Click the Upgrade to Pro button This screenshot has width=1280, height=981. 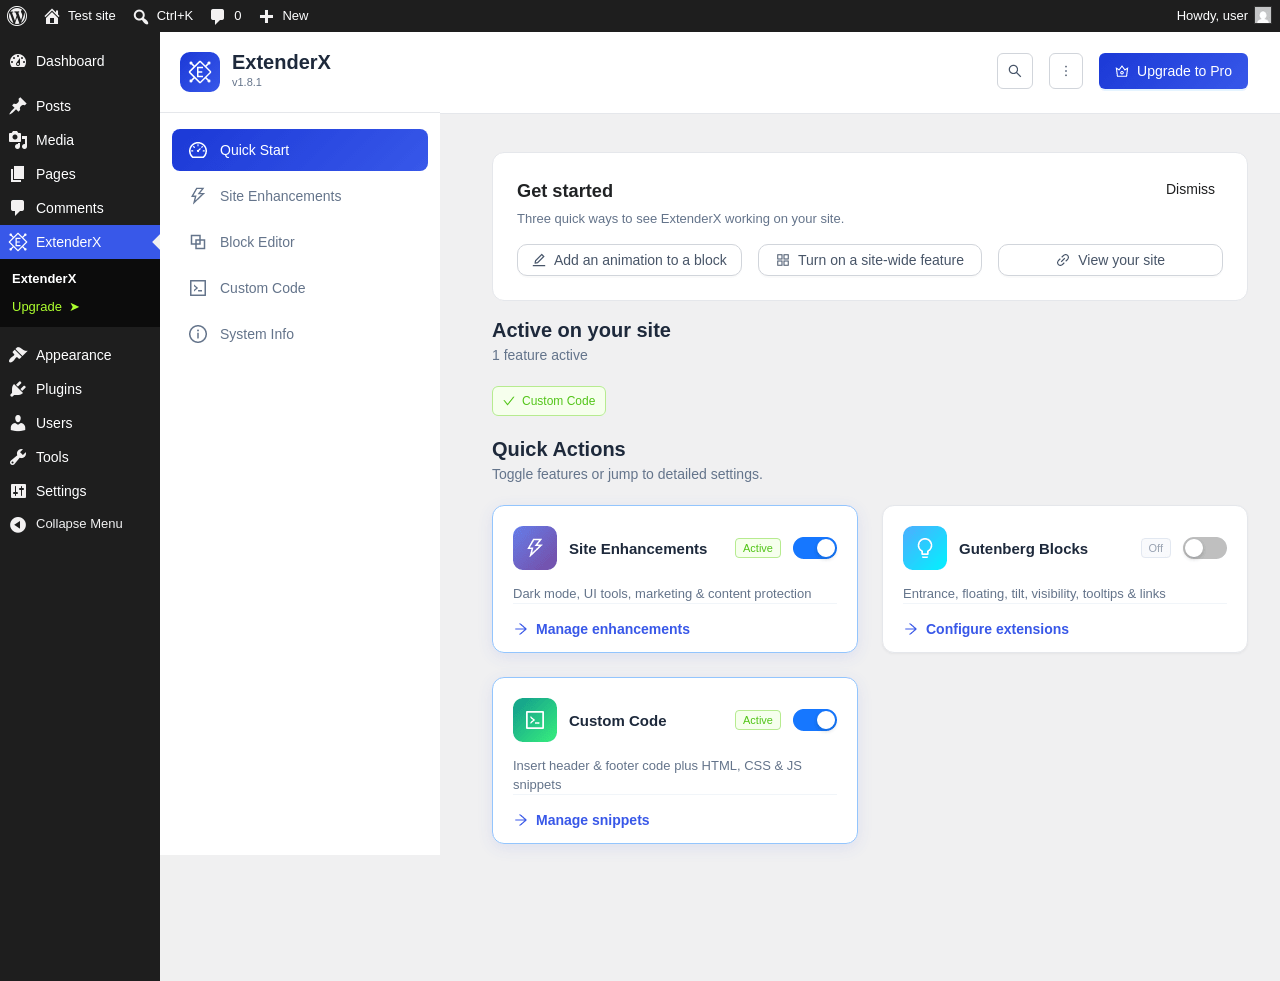[x=1173, y=71]
